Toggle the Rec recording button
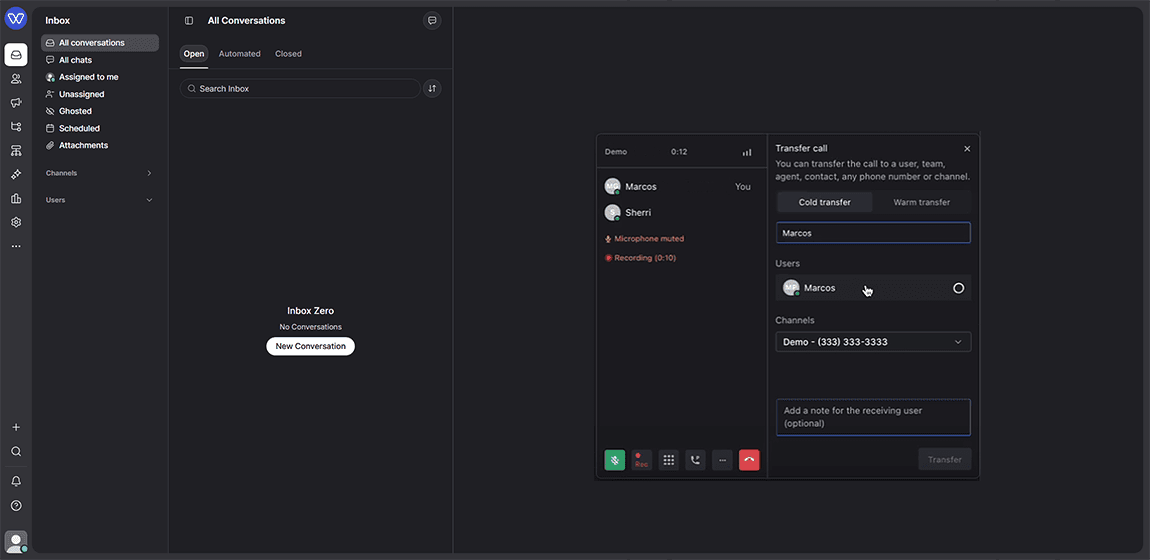1150x560 pixels. point(642,460)
